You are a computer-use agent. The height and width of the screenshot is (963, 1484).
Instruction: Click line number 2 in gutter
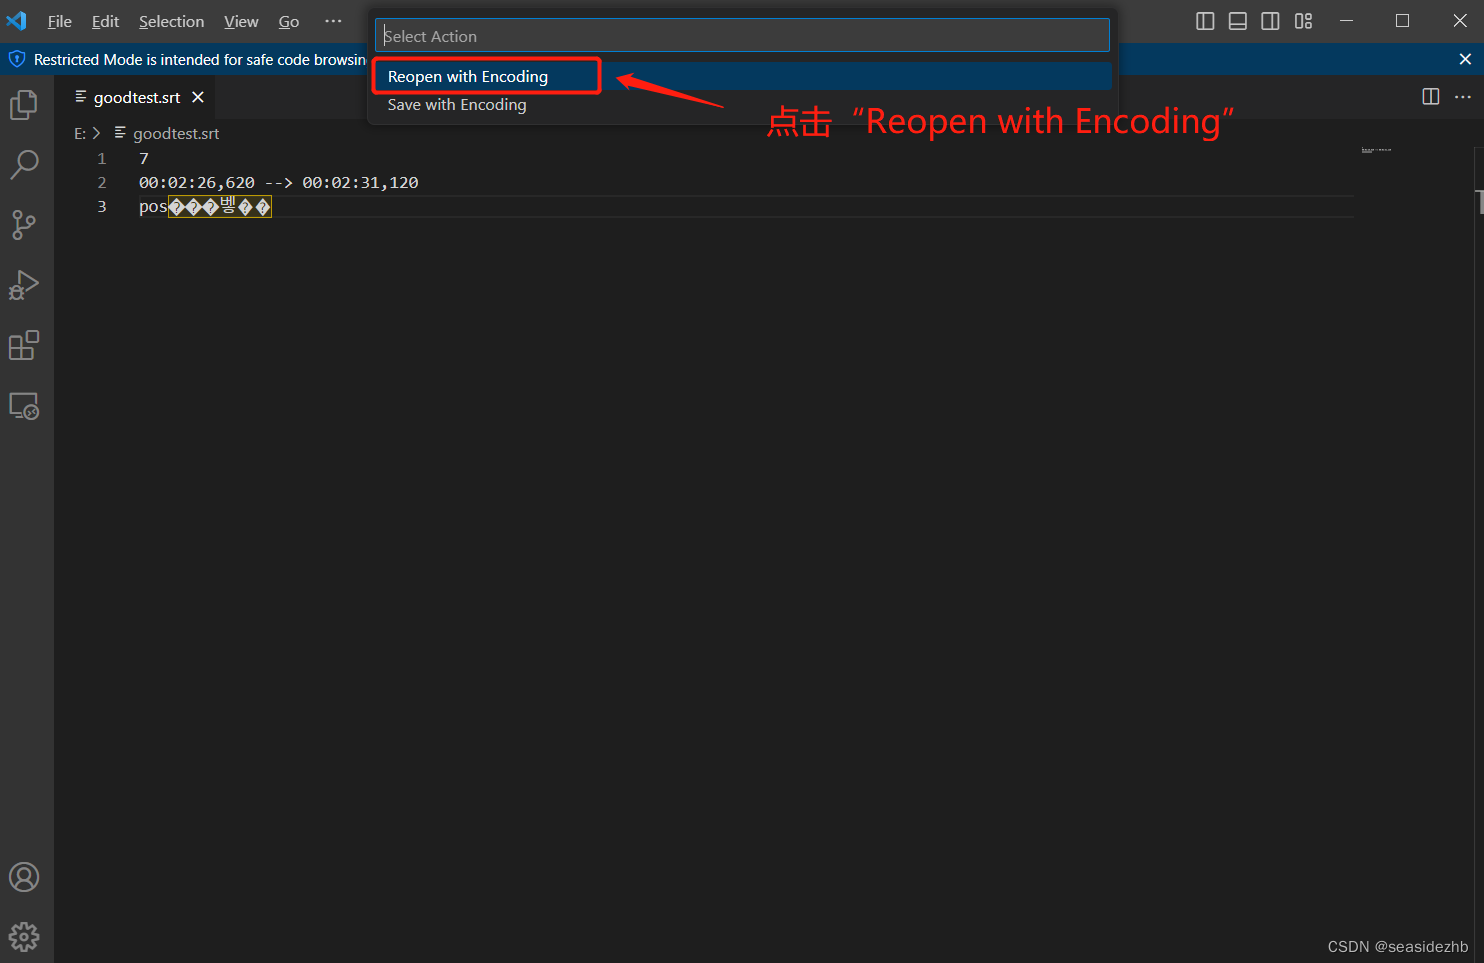101,182
